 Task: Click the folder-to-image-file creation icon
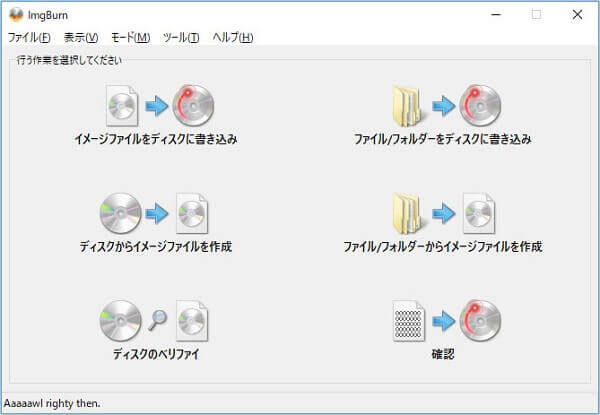coord(442,211)
